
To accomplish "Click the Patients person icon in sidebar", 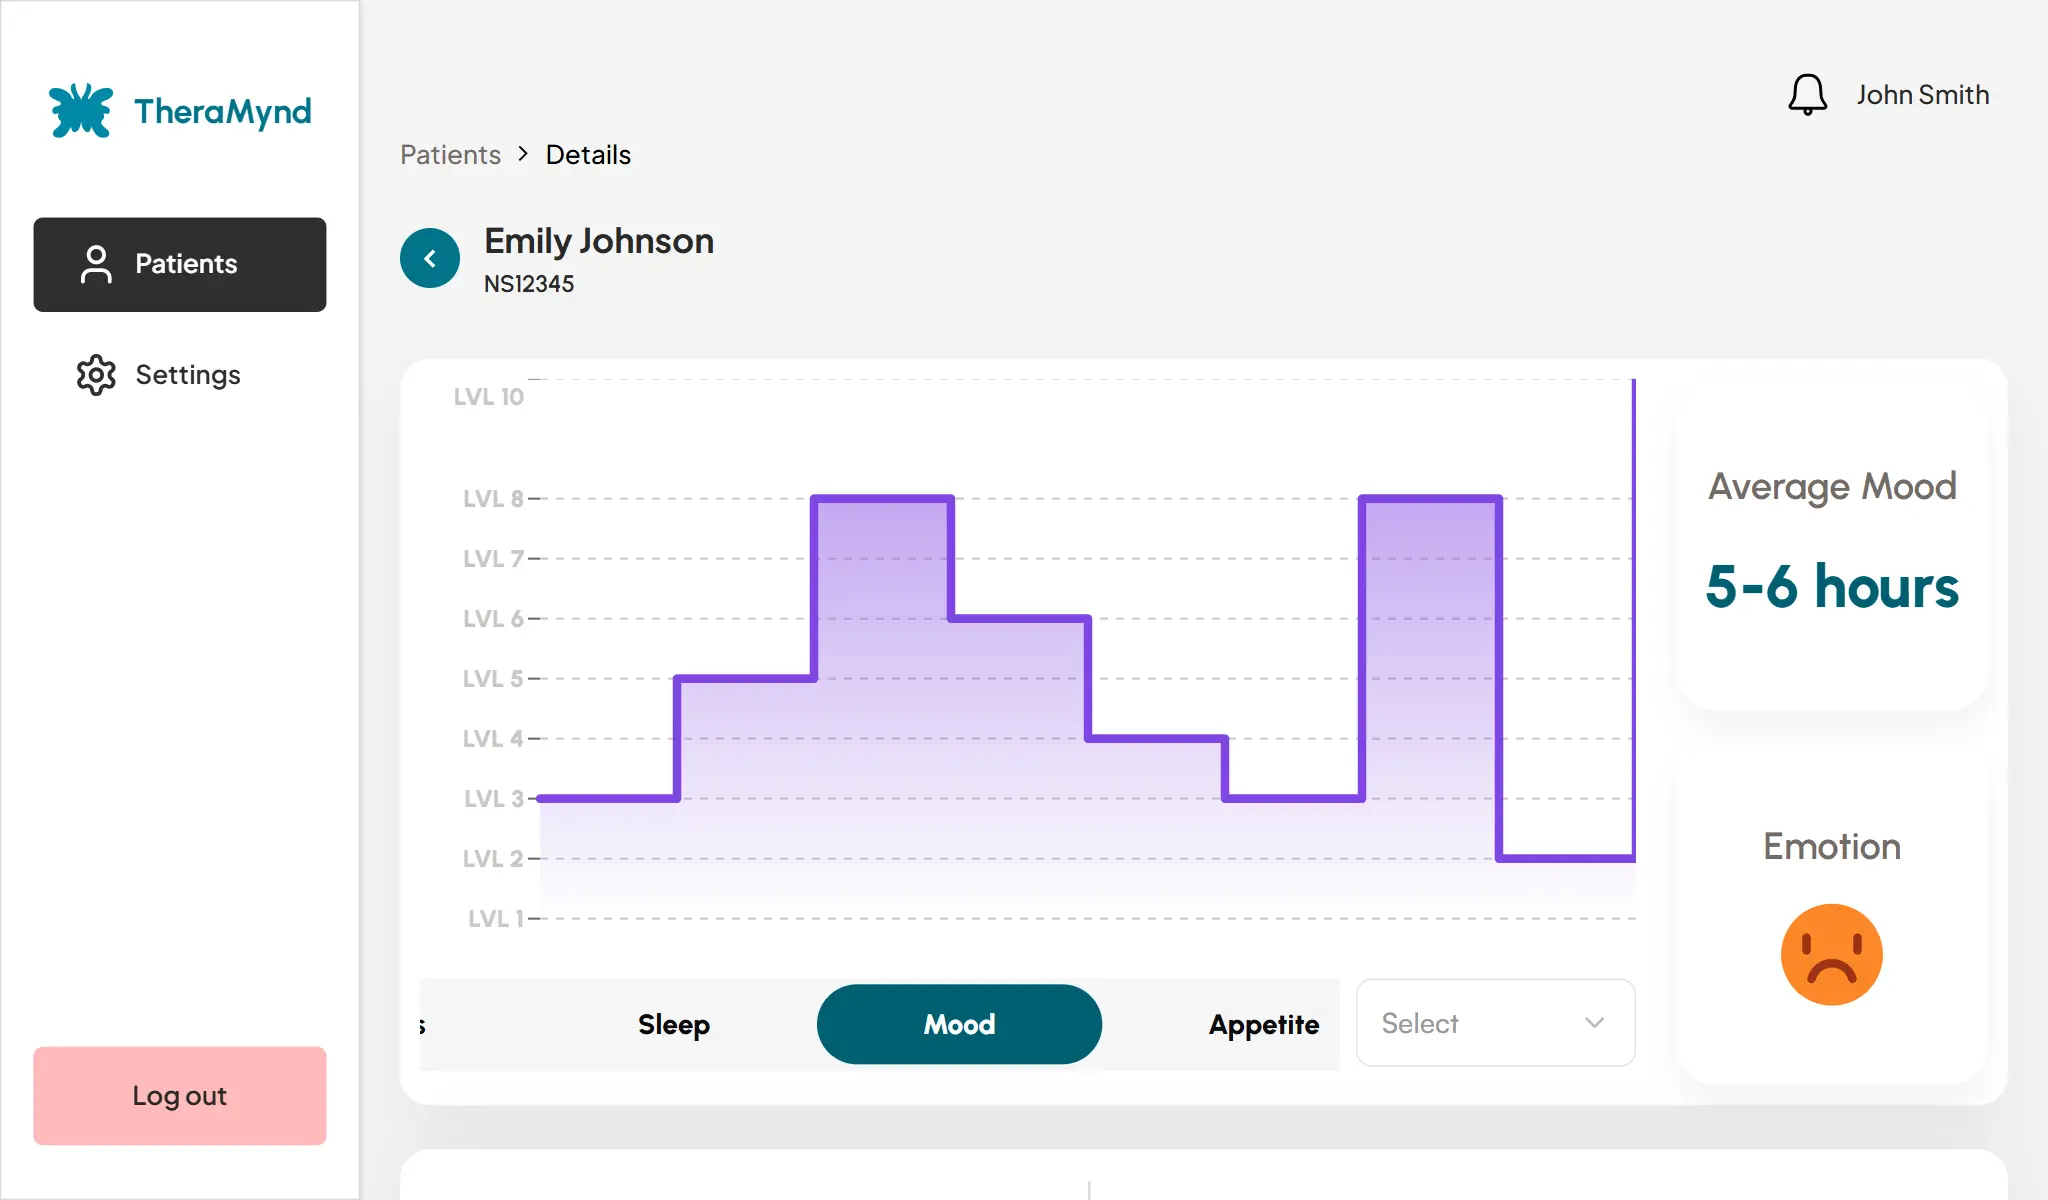I will (96, 264).
